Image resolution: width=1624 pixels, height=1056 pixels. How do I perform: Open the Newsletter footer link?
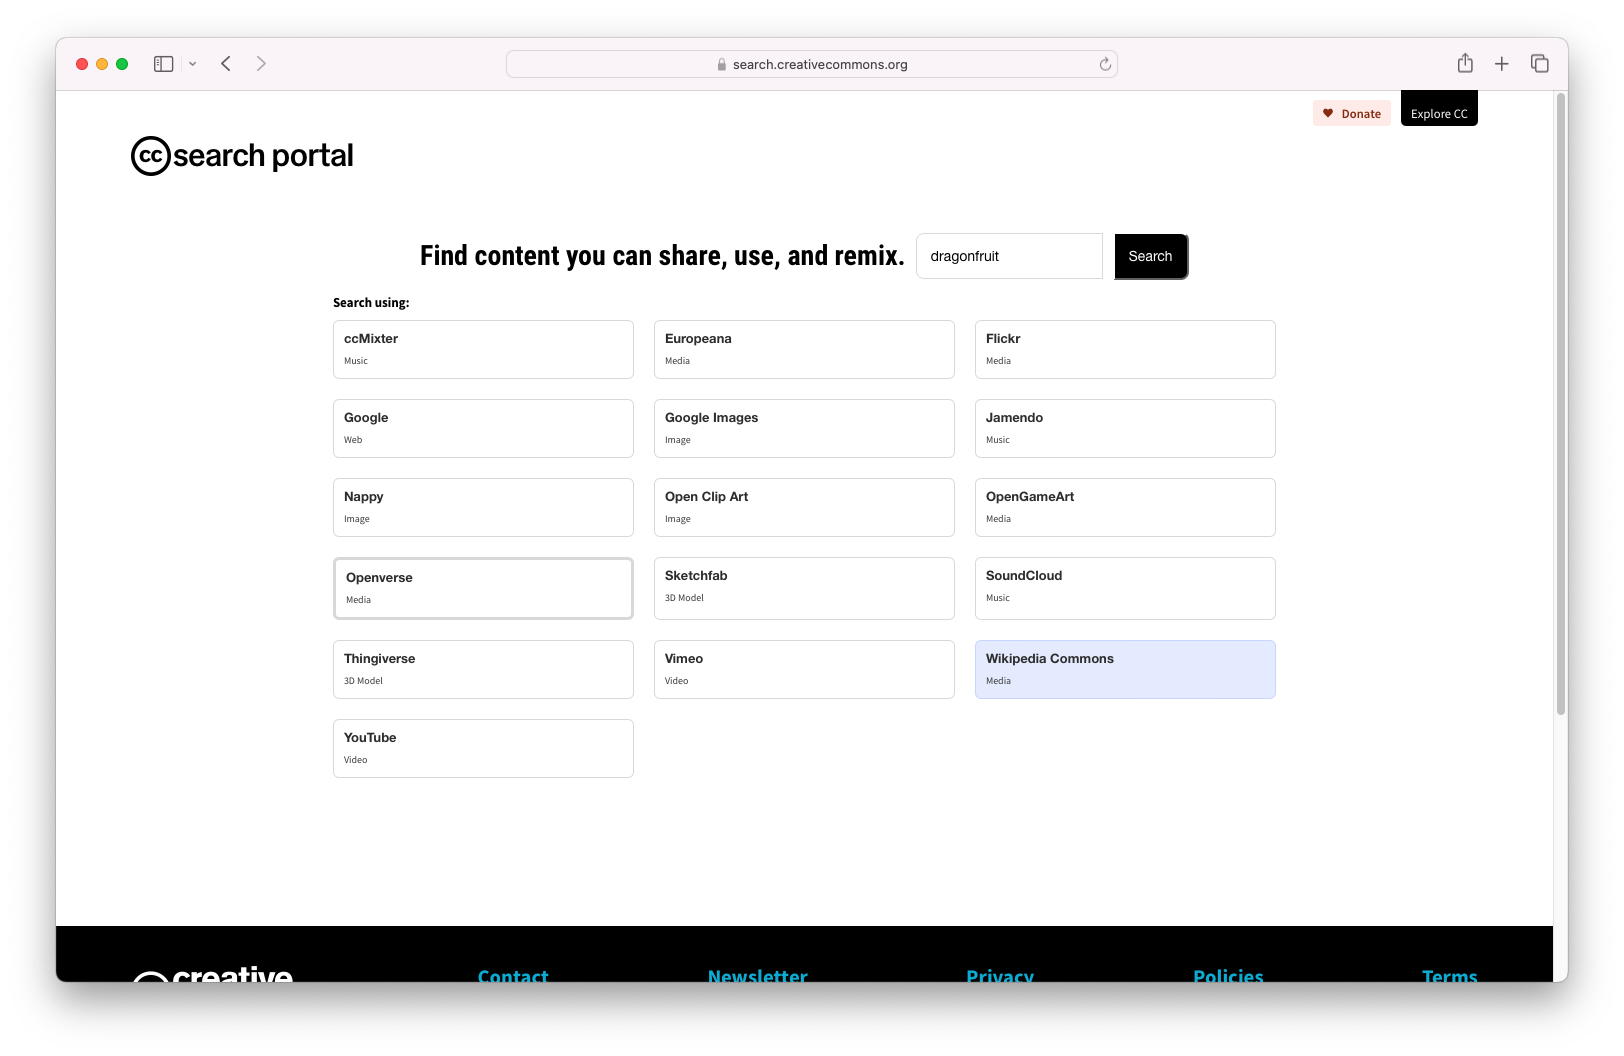click(757, 975)
